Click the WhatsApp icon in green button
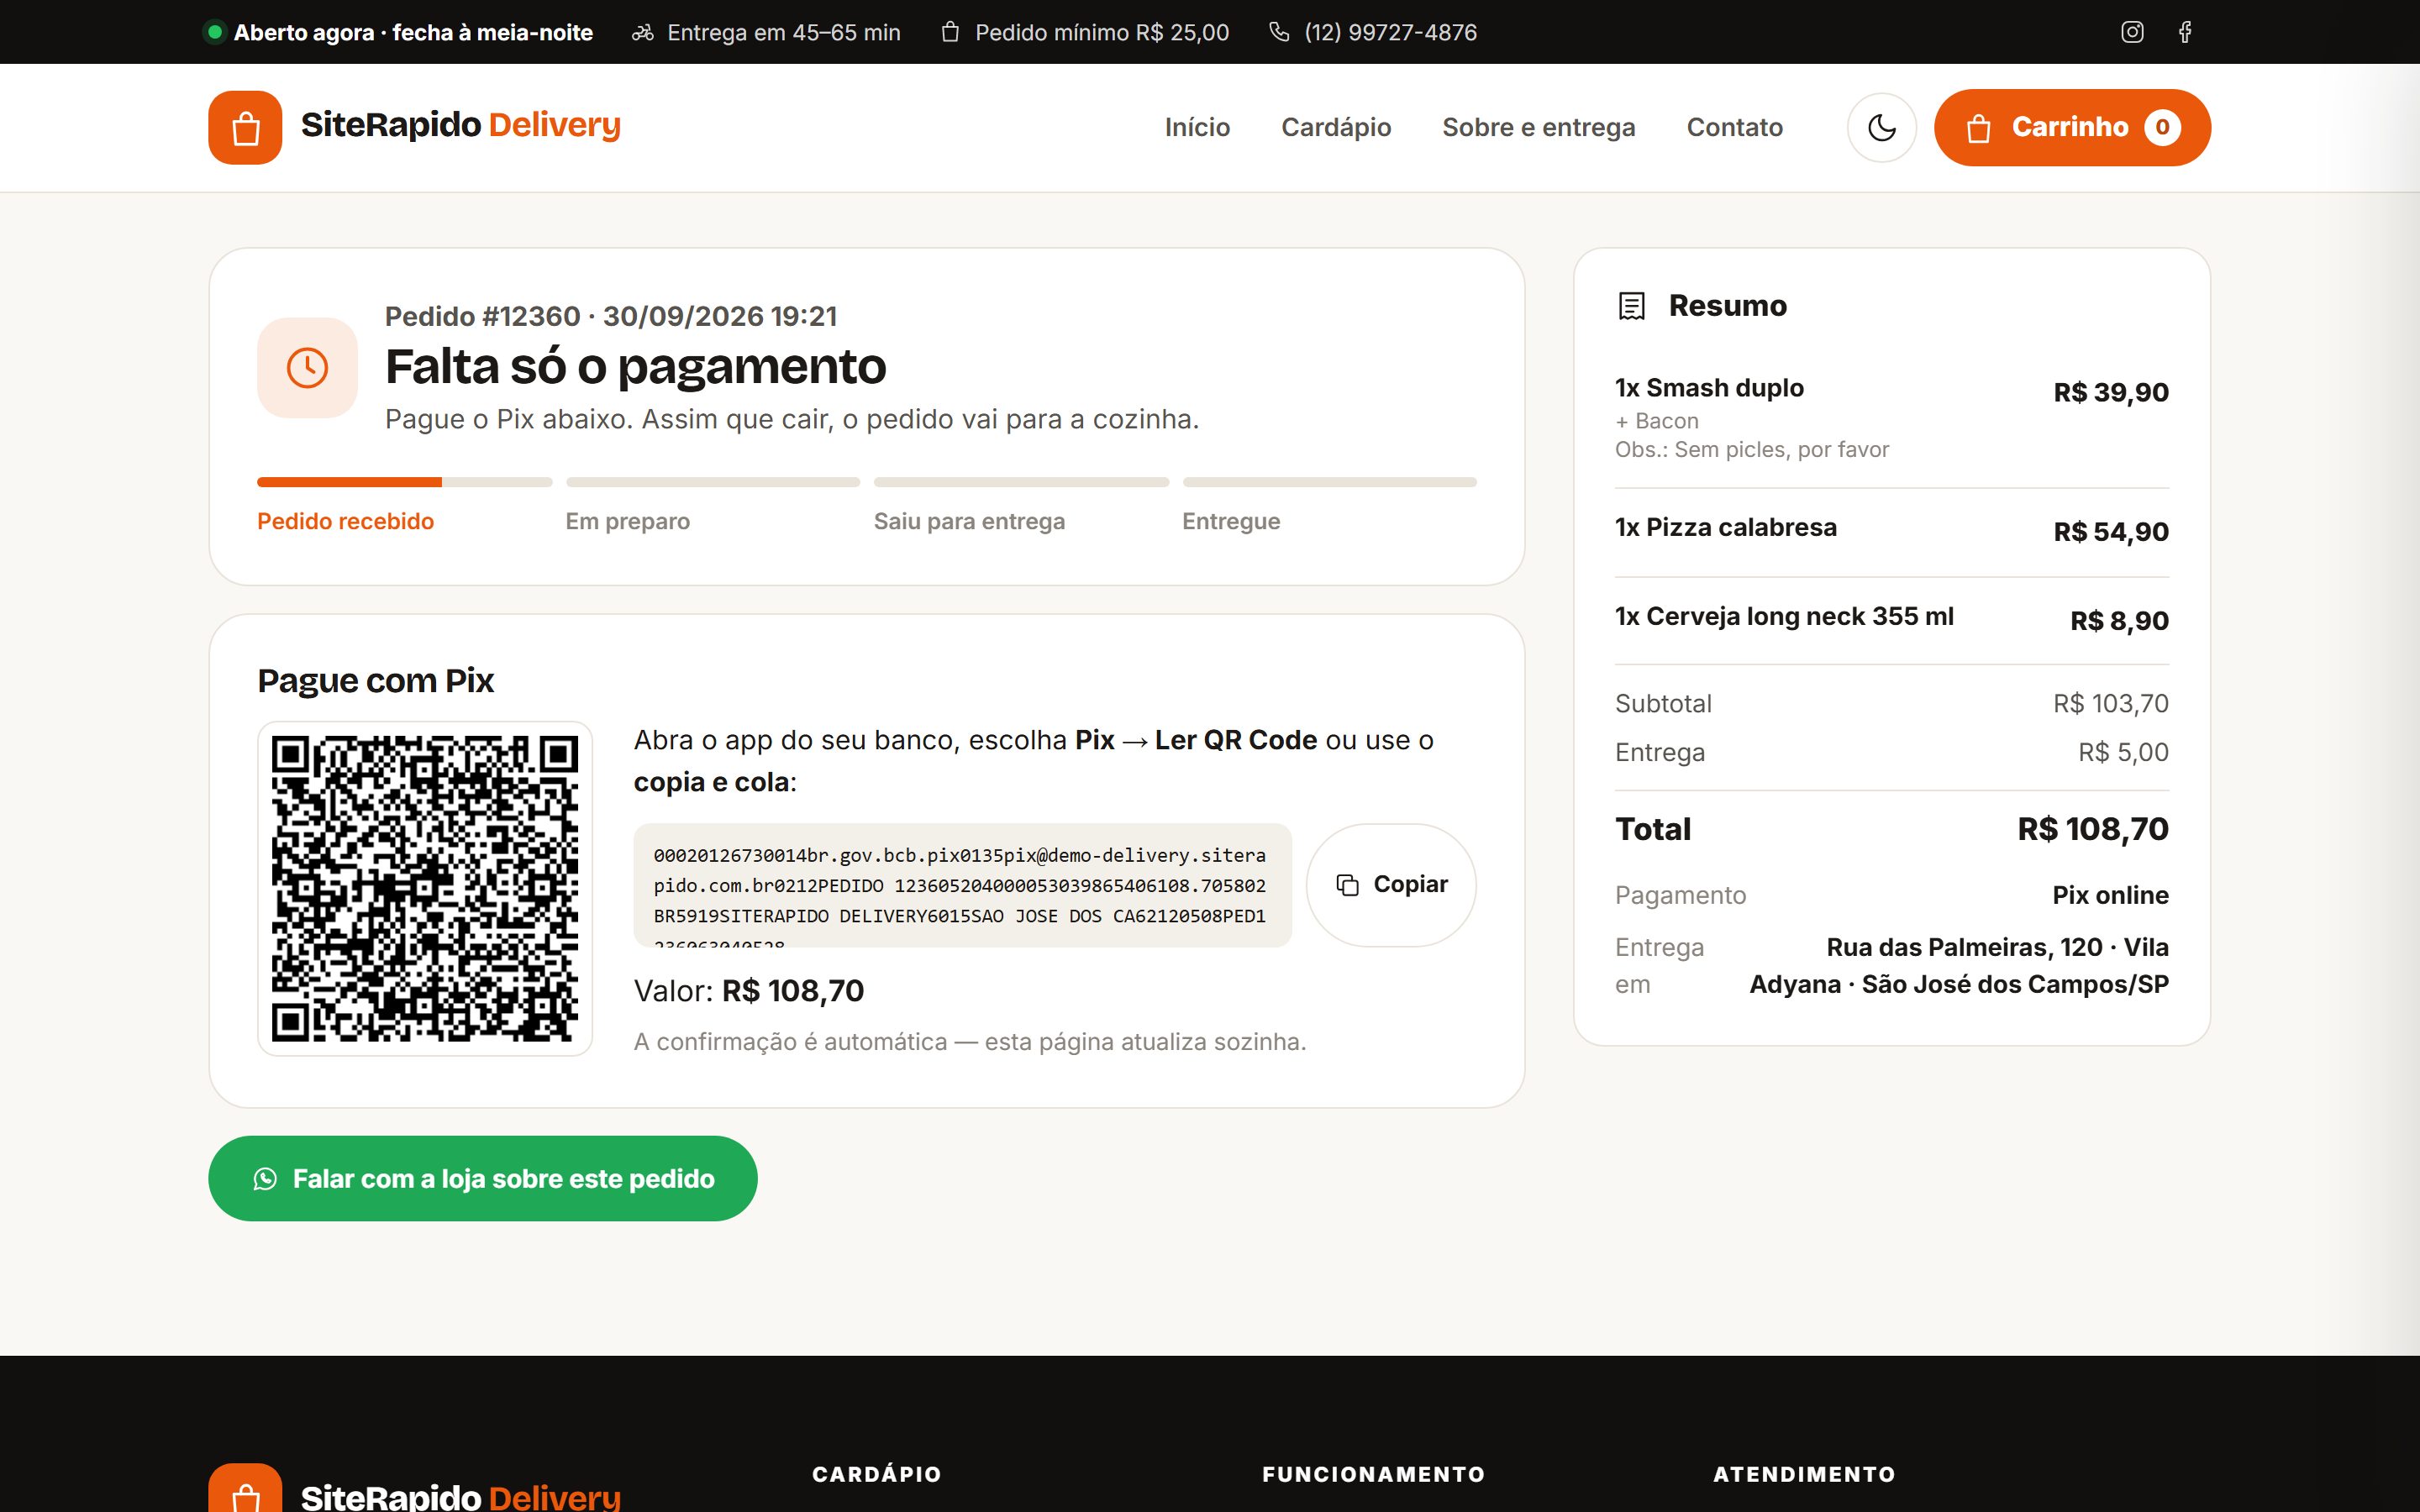2420x1512 pixels. coord(265,1179)
